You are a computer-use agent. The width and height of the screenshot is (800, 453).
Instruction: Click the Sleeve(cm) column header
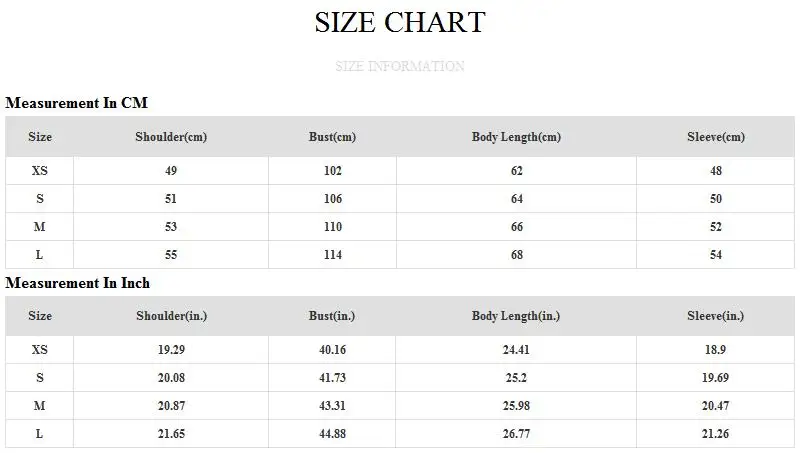coord(716,137)
